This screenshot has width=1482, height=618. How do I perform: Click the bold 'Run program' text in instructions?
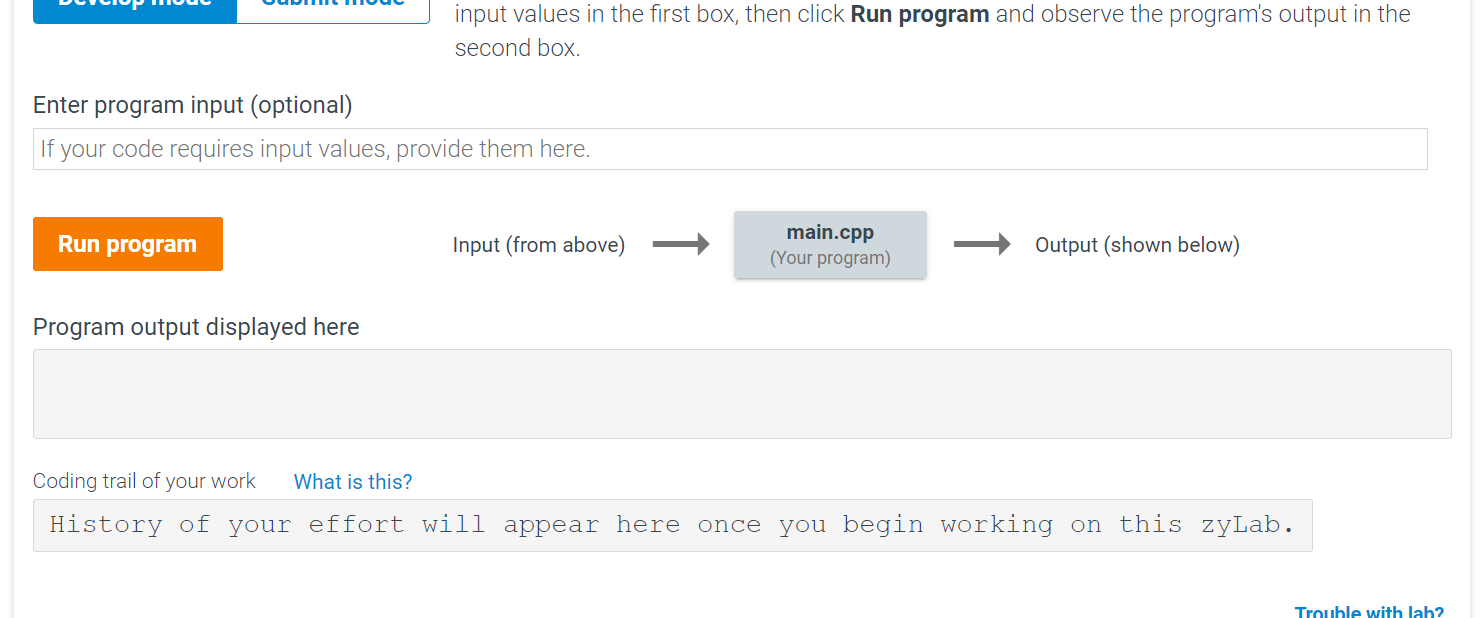pos(919,14)
